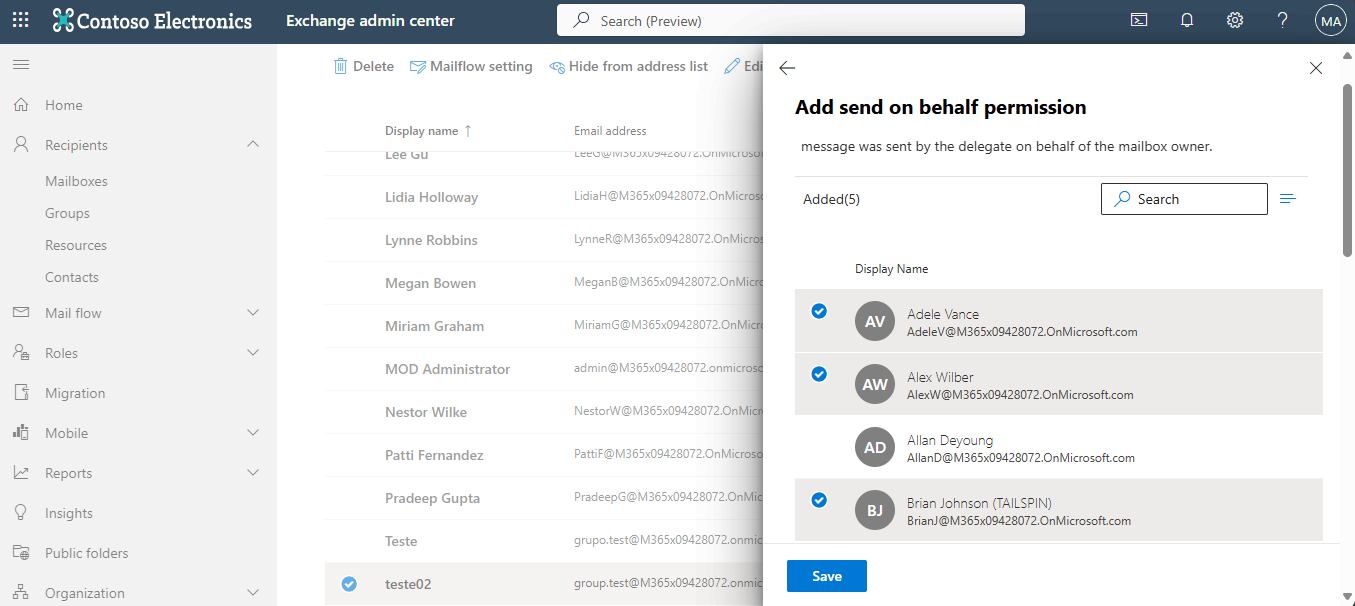Deselect Brian Johnson (TAILSPIN) checkbox
This screenshot has width=1355, height=606.
(x=819, y=500)
